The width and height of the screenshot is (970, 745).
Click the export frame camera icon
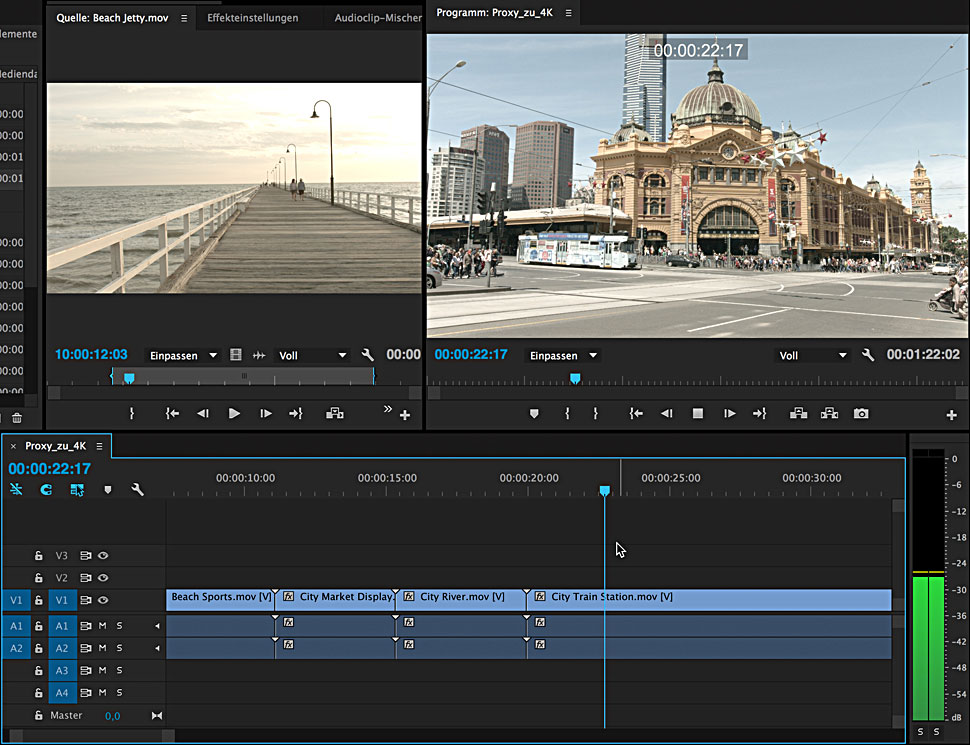[x=861, y=414]
